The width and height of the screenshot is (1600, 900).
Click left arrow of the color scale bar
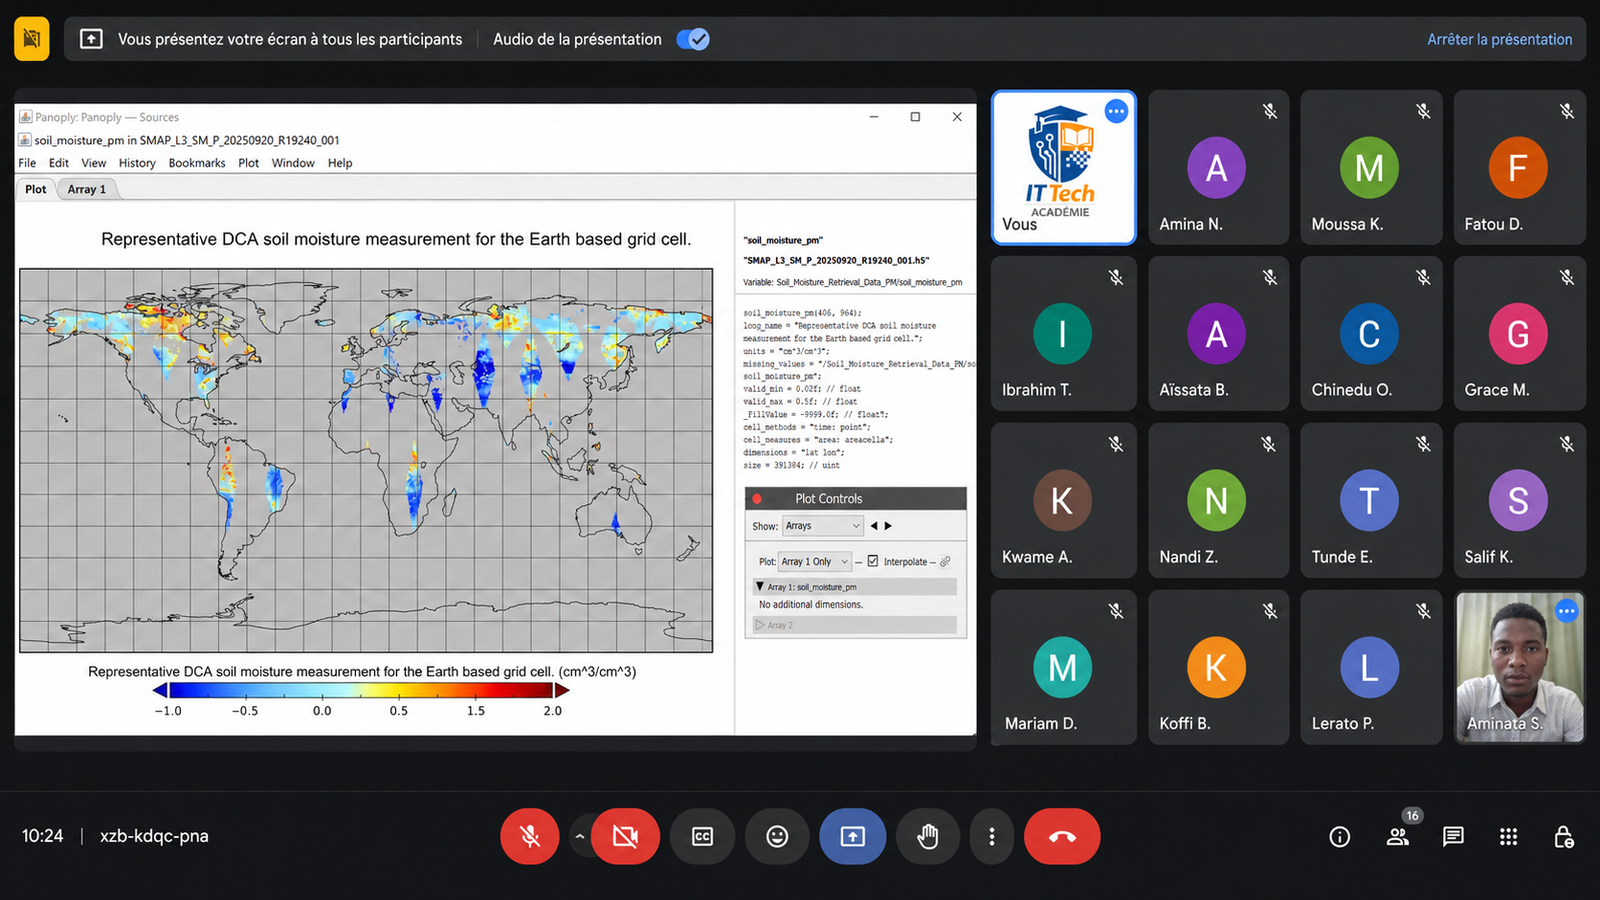[x=160, y=690]
